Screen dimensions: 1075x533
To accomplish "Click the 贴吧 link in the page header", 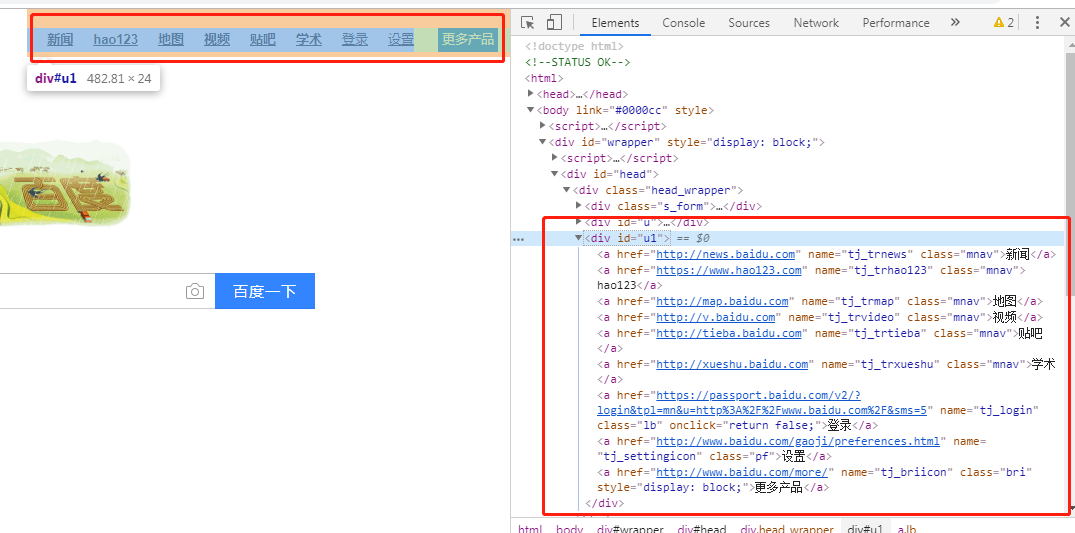I will click(263, 40).
